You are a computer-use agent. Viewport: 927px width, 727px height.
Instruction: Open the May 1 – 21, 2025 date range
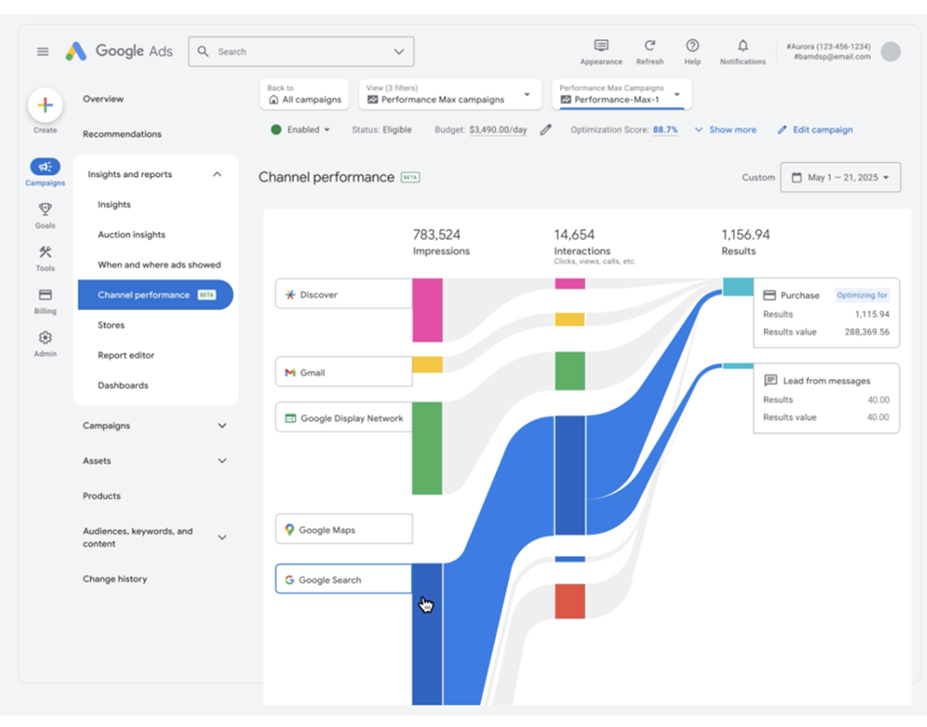click(x=840, y=177)
